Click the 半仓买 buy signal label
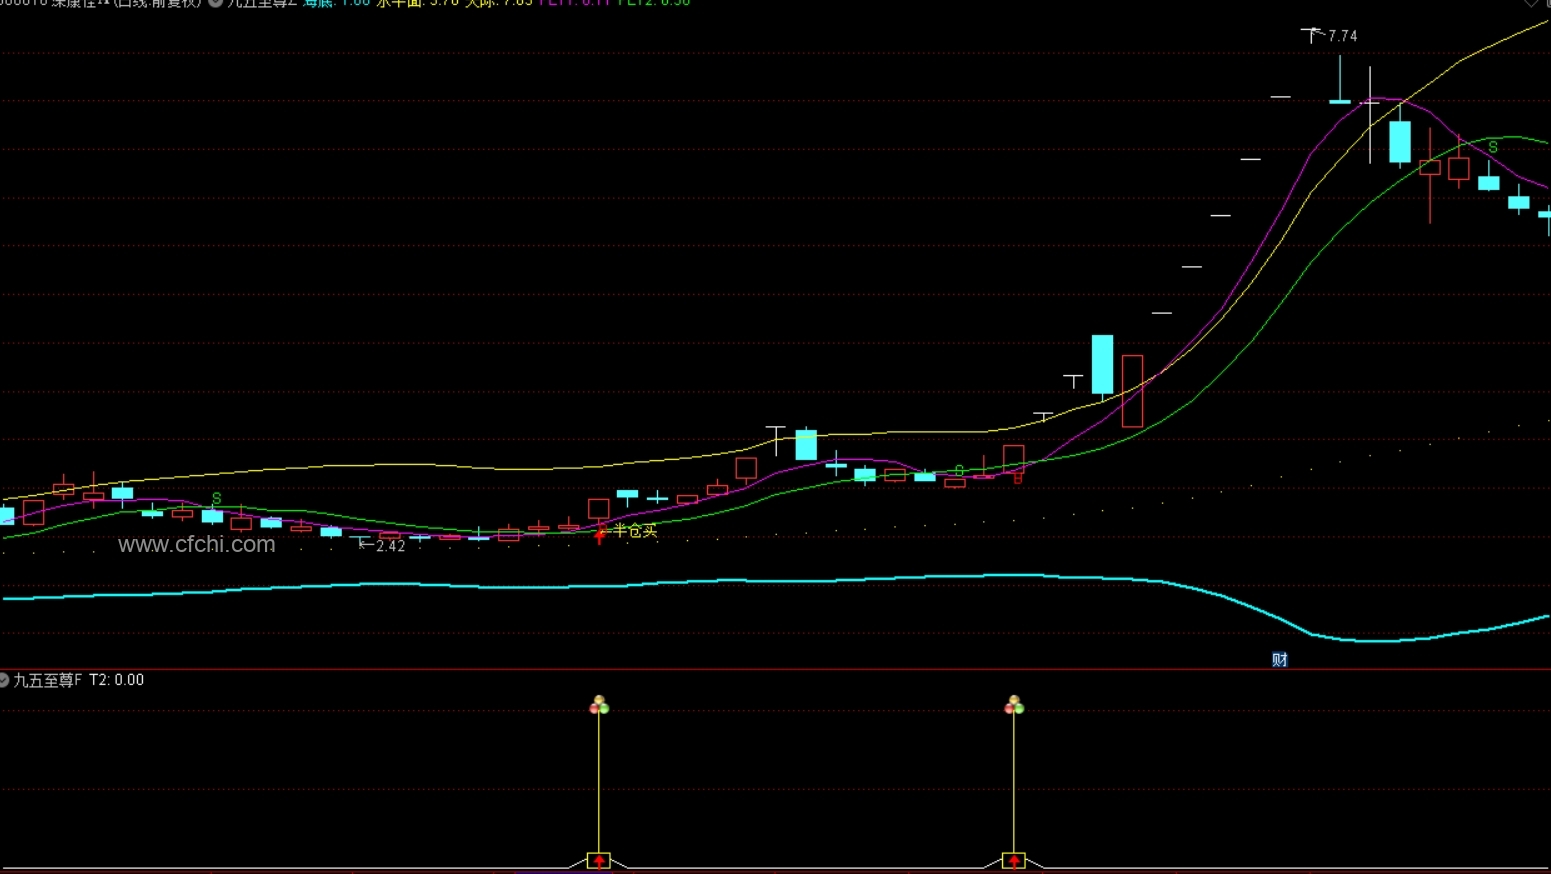The width and height of the screenshot is (1551, 874). pyautogui.click(x=635, y=530)
